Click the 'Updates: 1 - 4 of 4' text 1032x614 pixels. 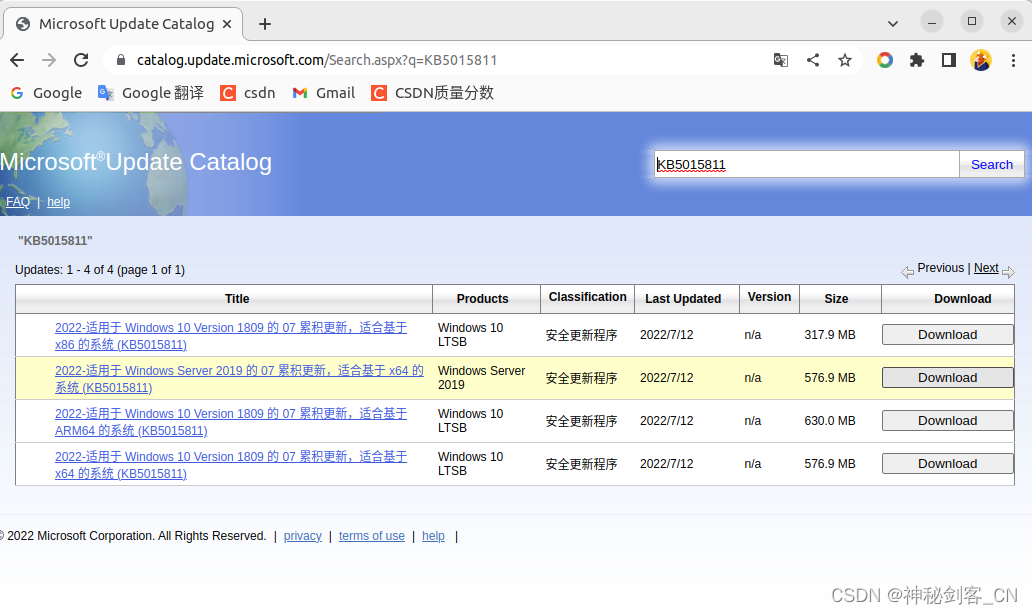tap(100, 270)
